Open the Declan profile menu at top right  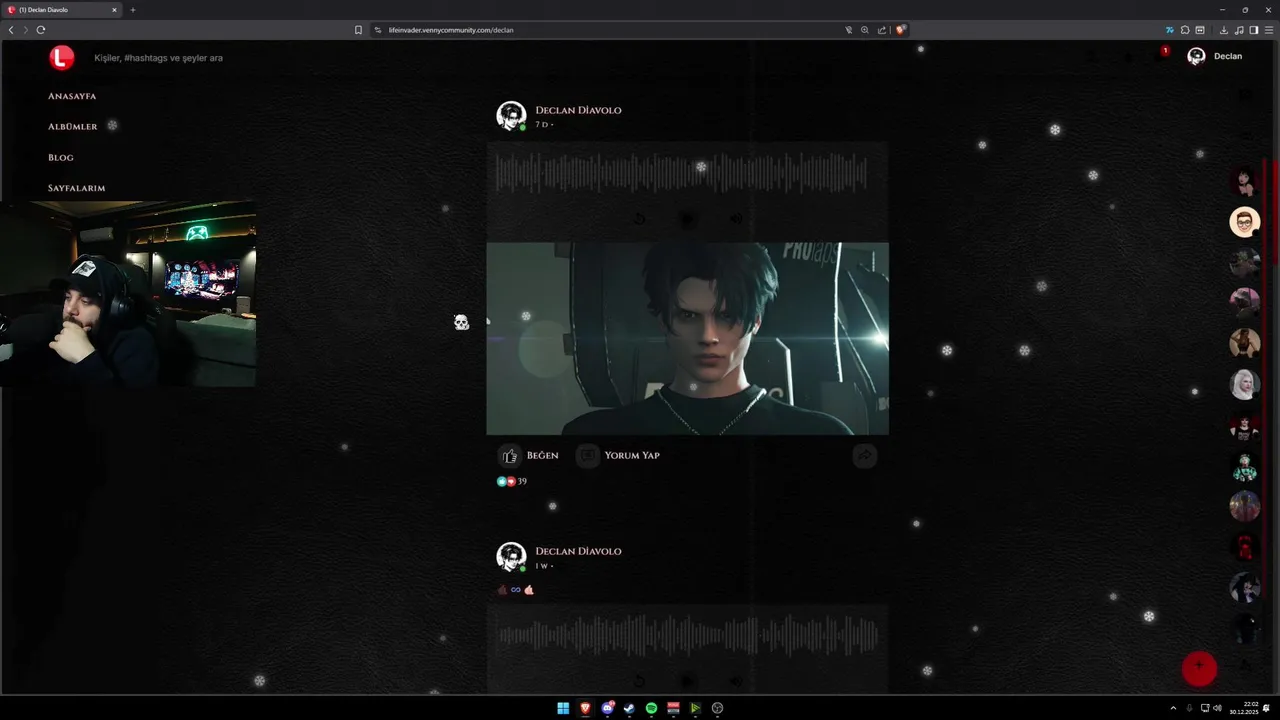tap(1214, 56)
